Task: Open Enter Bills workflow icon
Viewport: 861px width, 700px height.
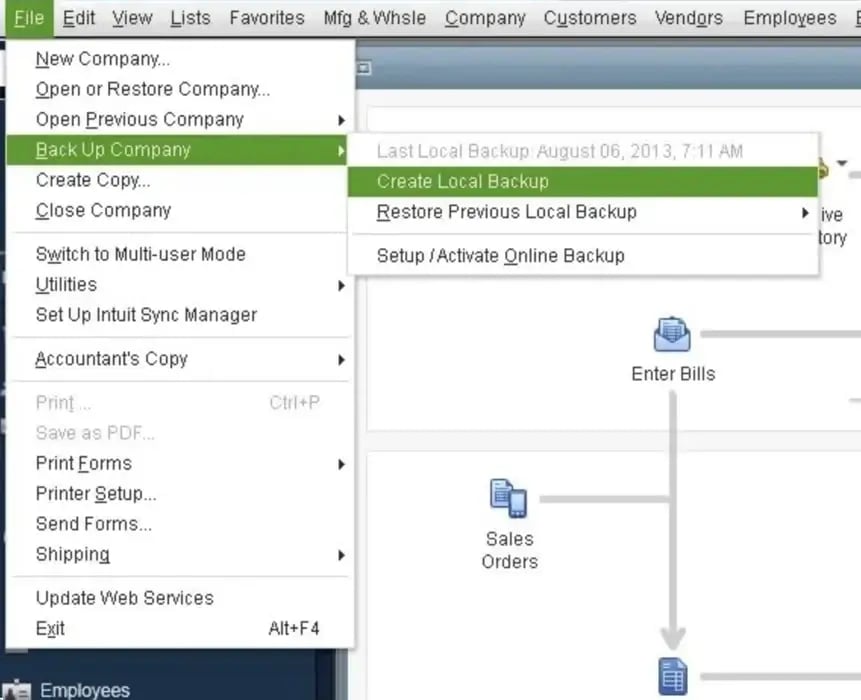Action: pyautogui.click(x=671, y=335)
